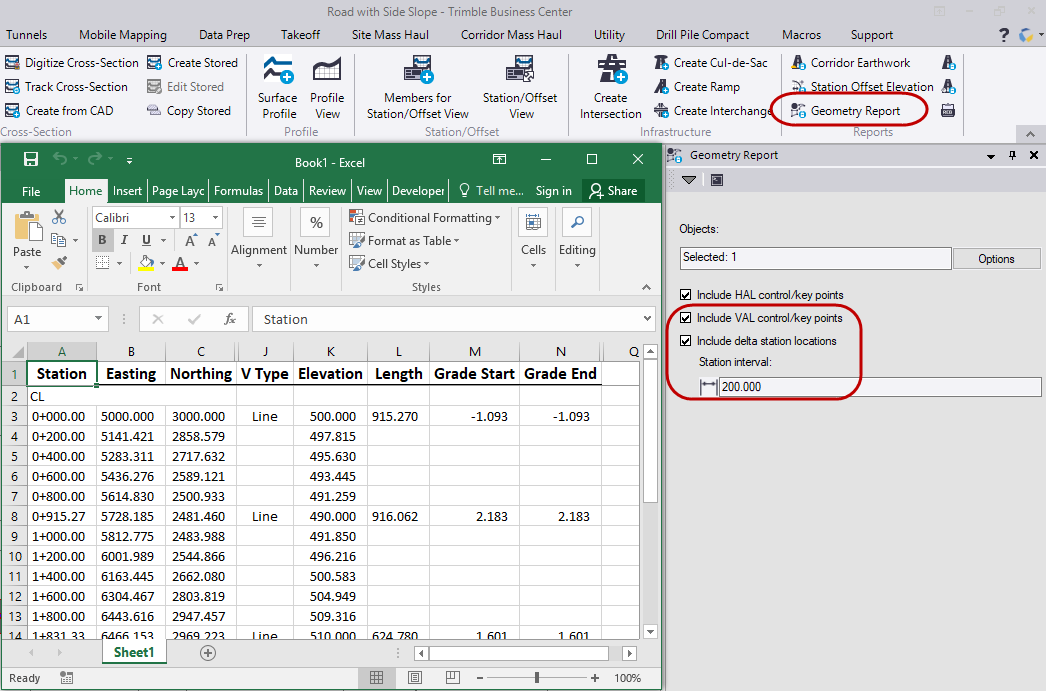Click the Create Intersection icon

pos(610,72)
